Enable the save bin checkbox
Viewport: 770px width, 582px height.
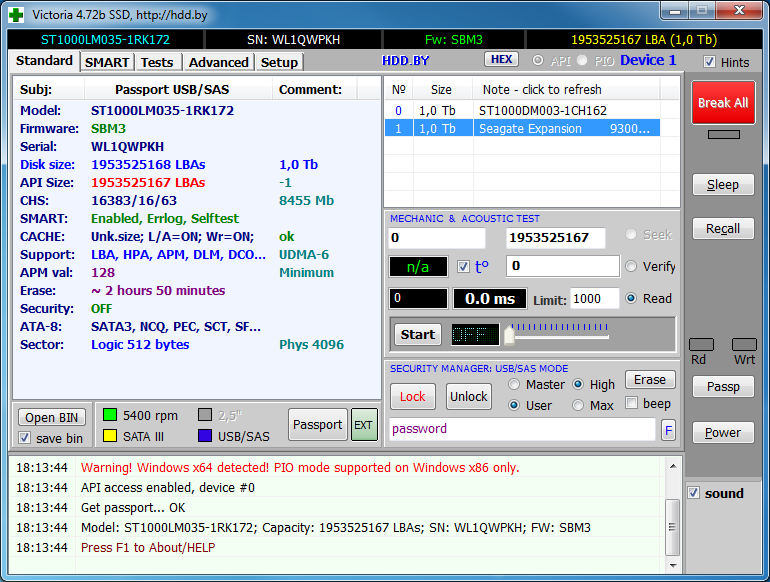(25, 438)
